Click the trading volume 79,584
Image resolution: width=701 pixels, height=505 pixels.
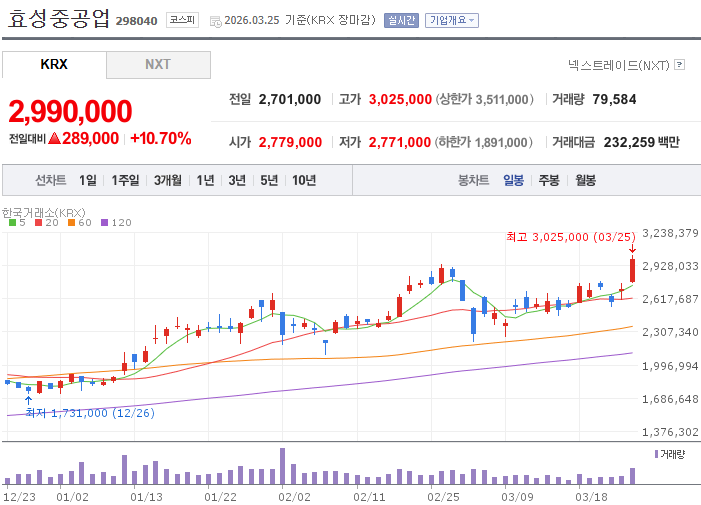pyautogui.click(x=614, y=99)
